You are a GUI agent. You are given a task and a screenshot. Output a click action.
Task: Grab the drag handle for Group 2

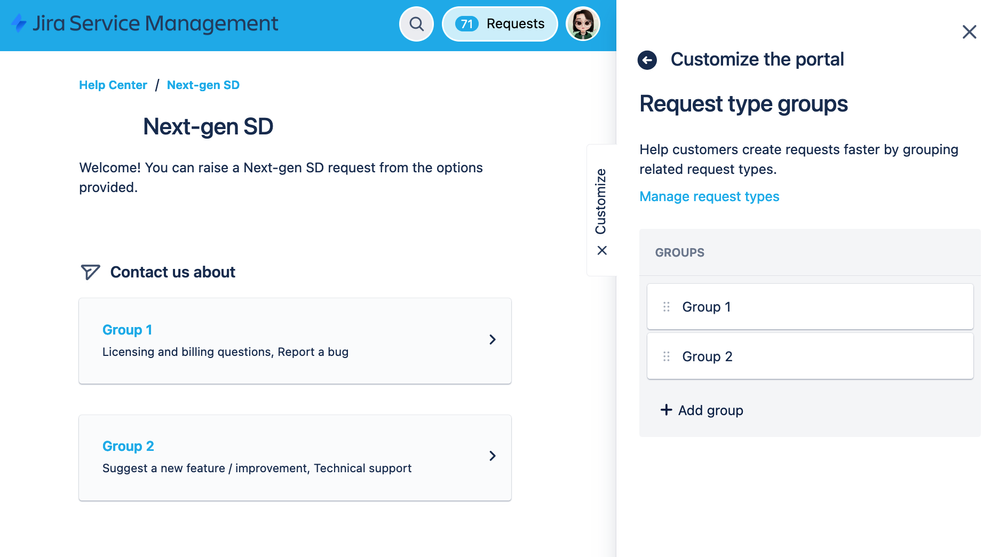pos(666,356)
